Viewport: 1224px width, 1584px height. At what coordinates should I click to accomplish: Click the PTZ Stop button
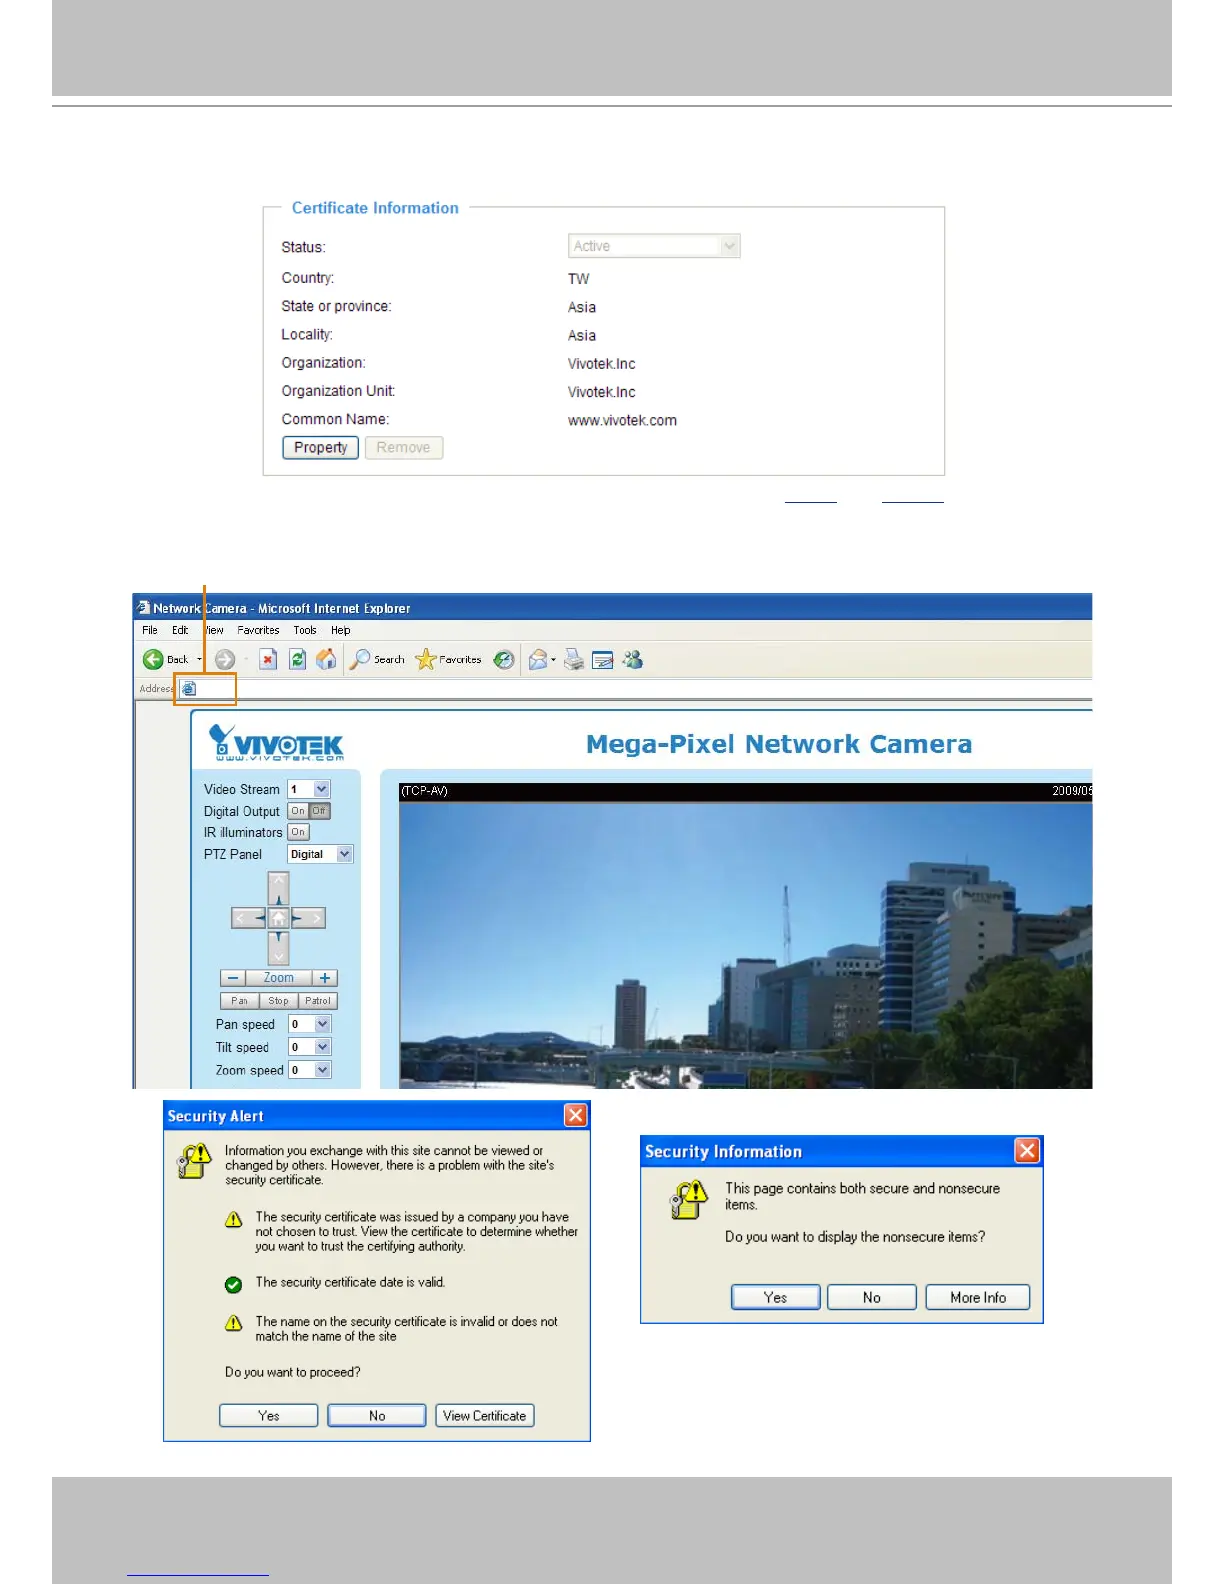(x=278, y=1001)
